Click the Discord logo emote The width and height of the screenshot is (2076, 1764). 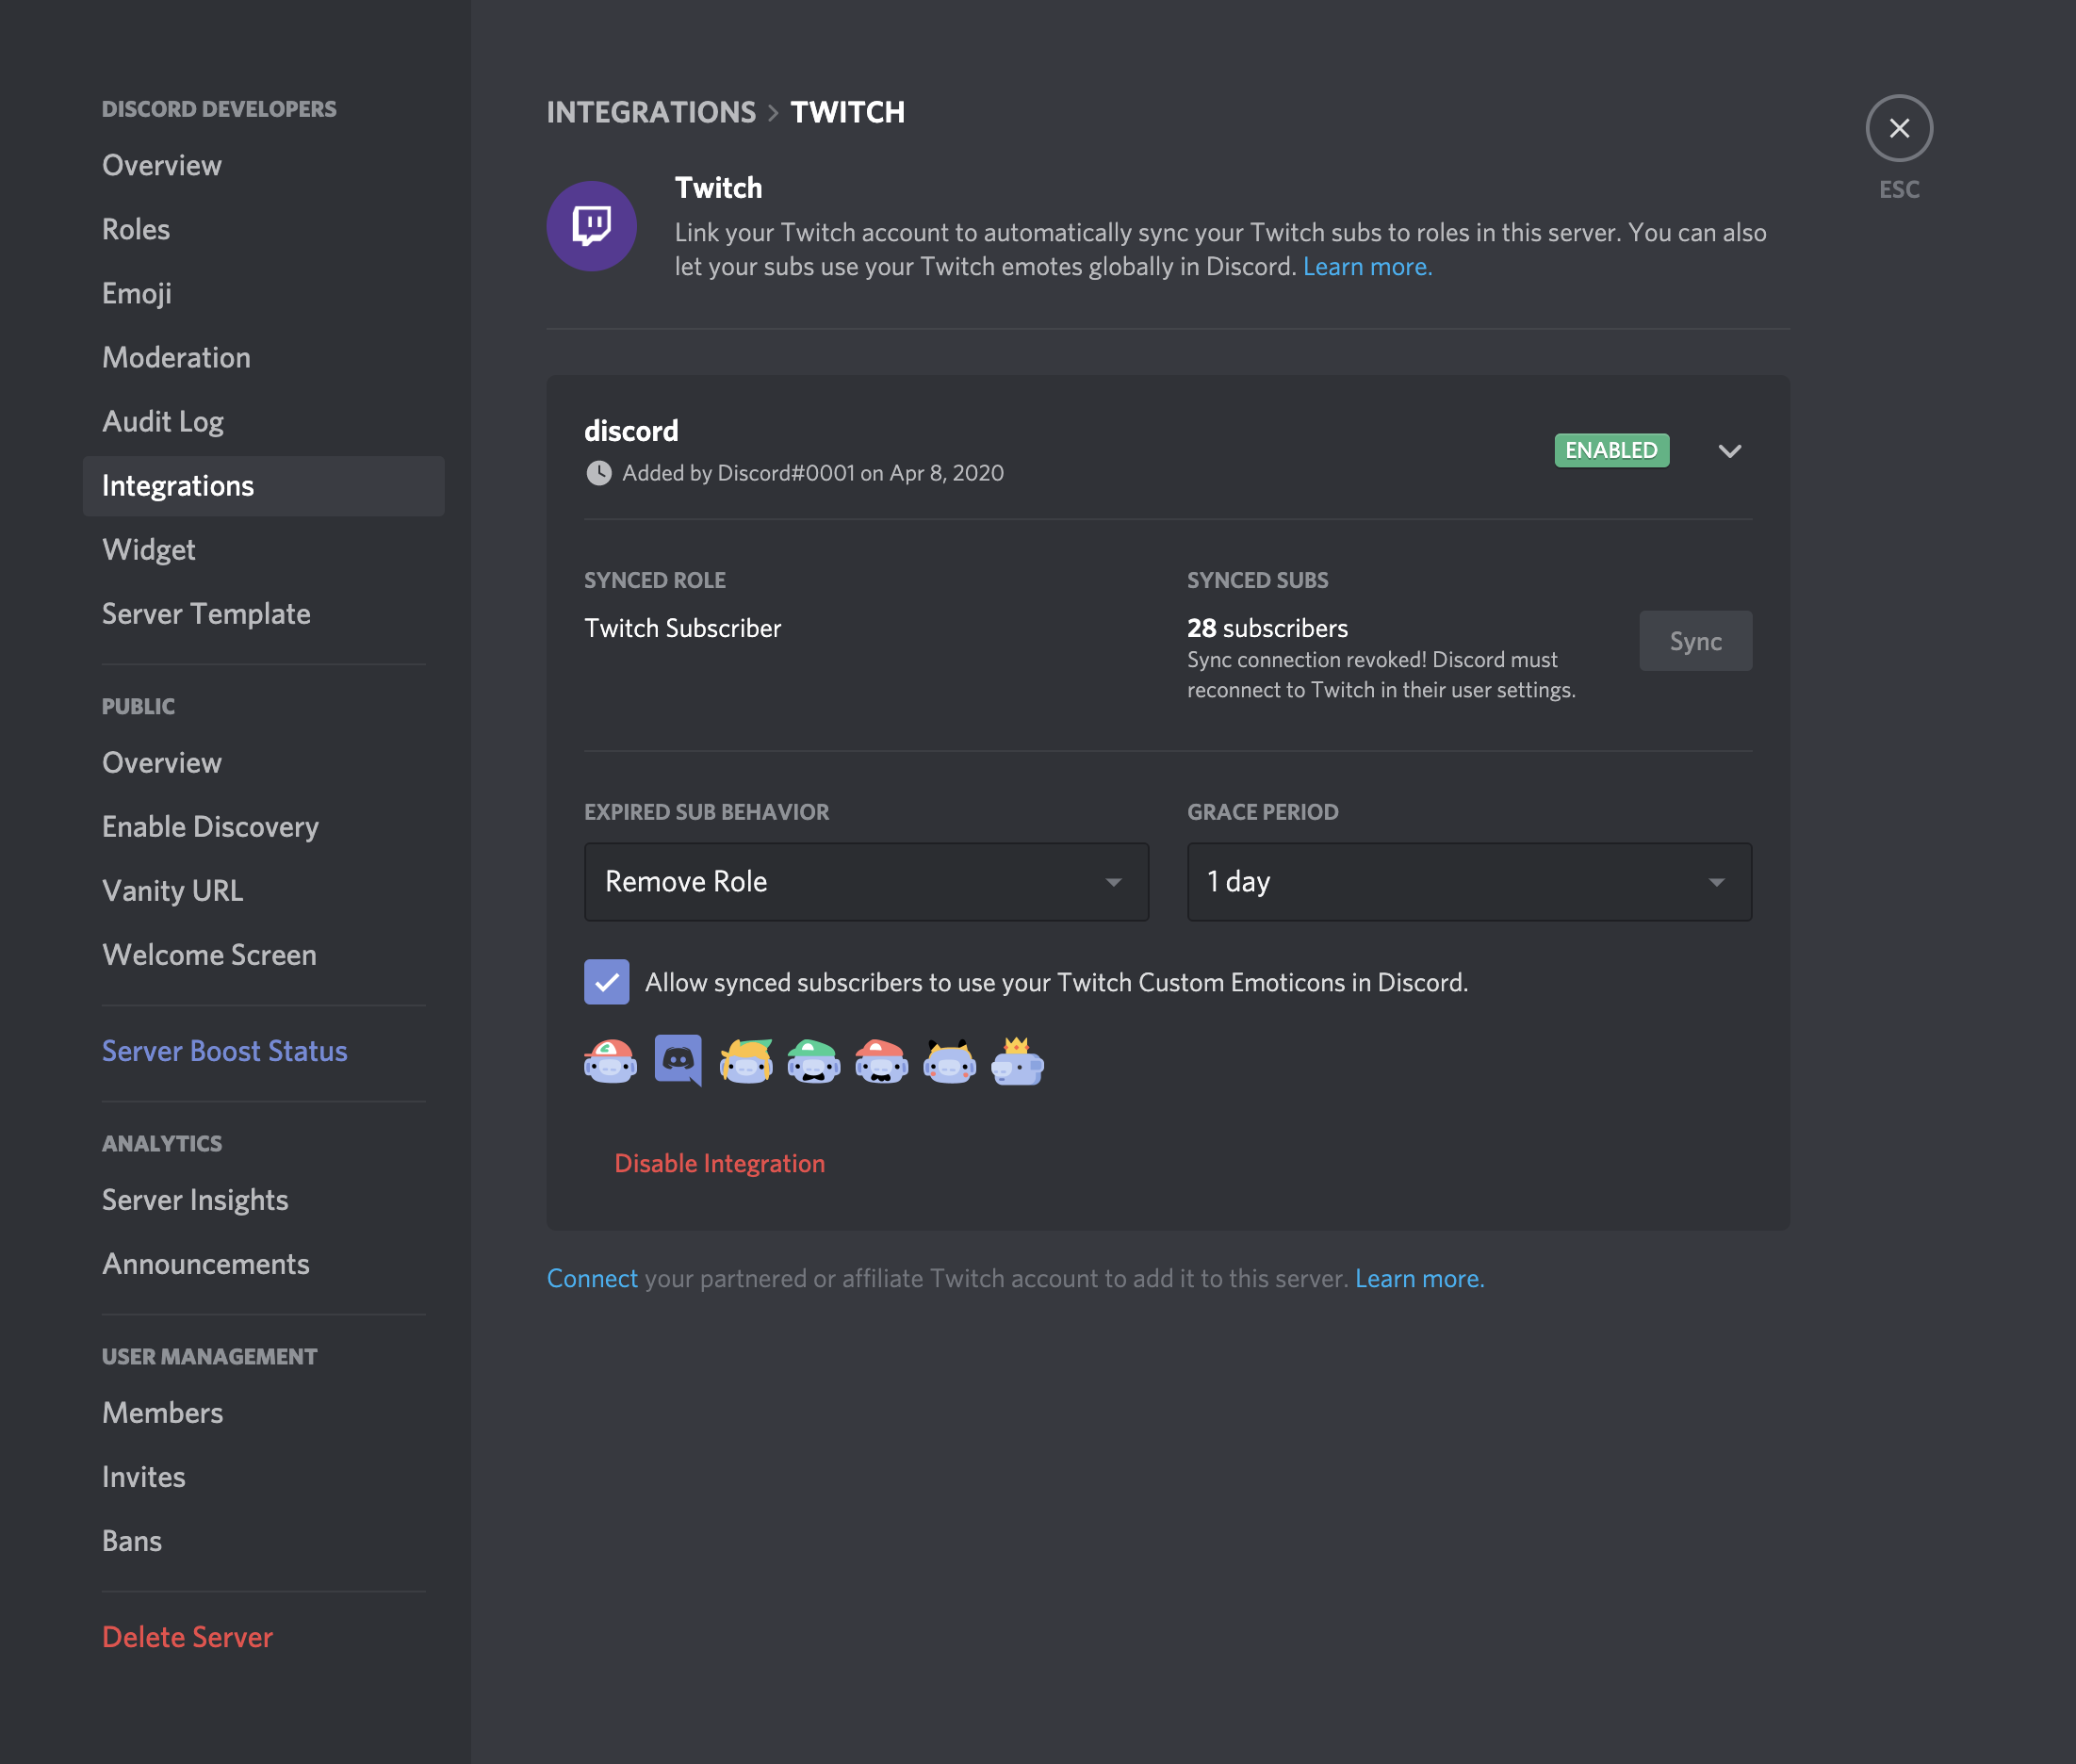click(x=678, y=1062)
